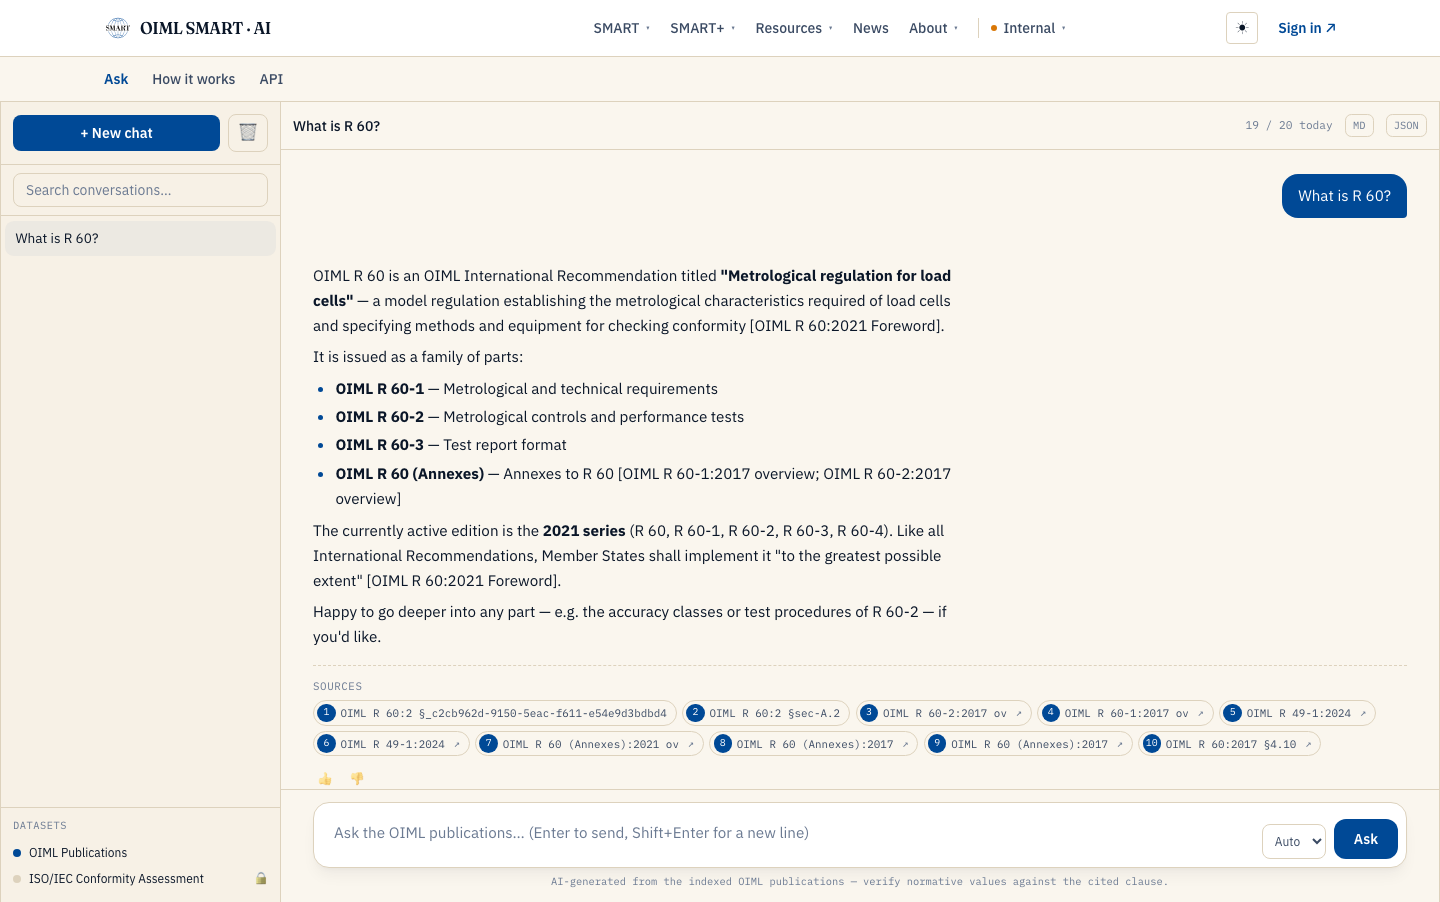Image resolution: width=1440 pixels, height=902 pixels.
Task: Click the "OIML R 60-2" bullet text
Action: click(x=380, y=417)
